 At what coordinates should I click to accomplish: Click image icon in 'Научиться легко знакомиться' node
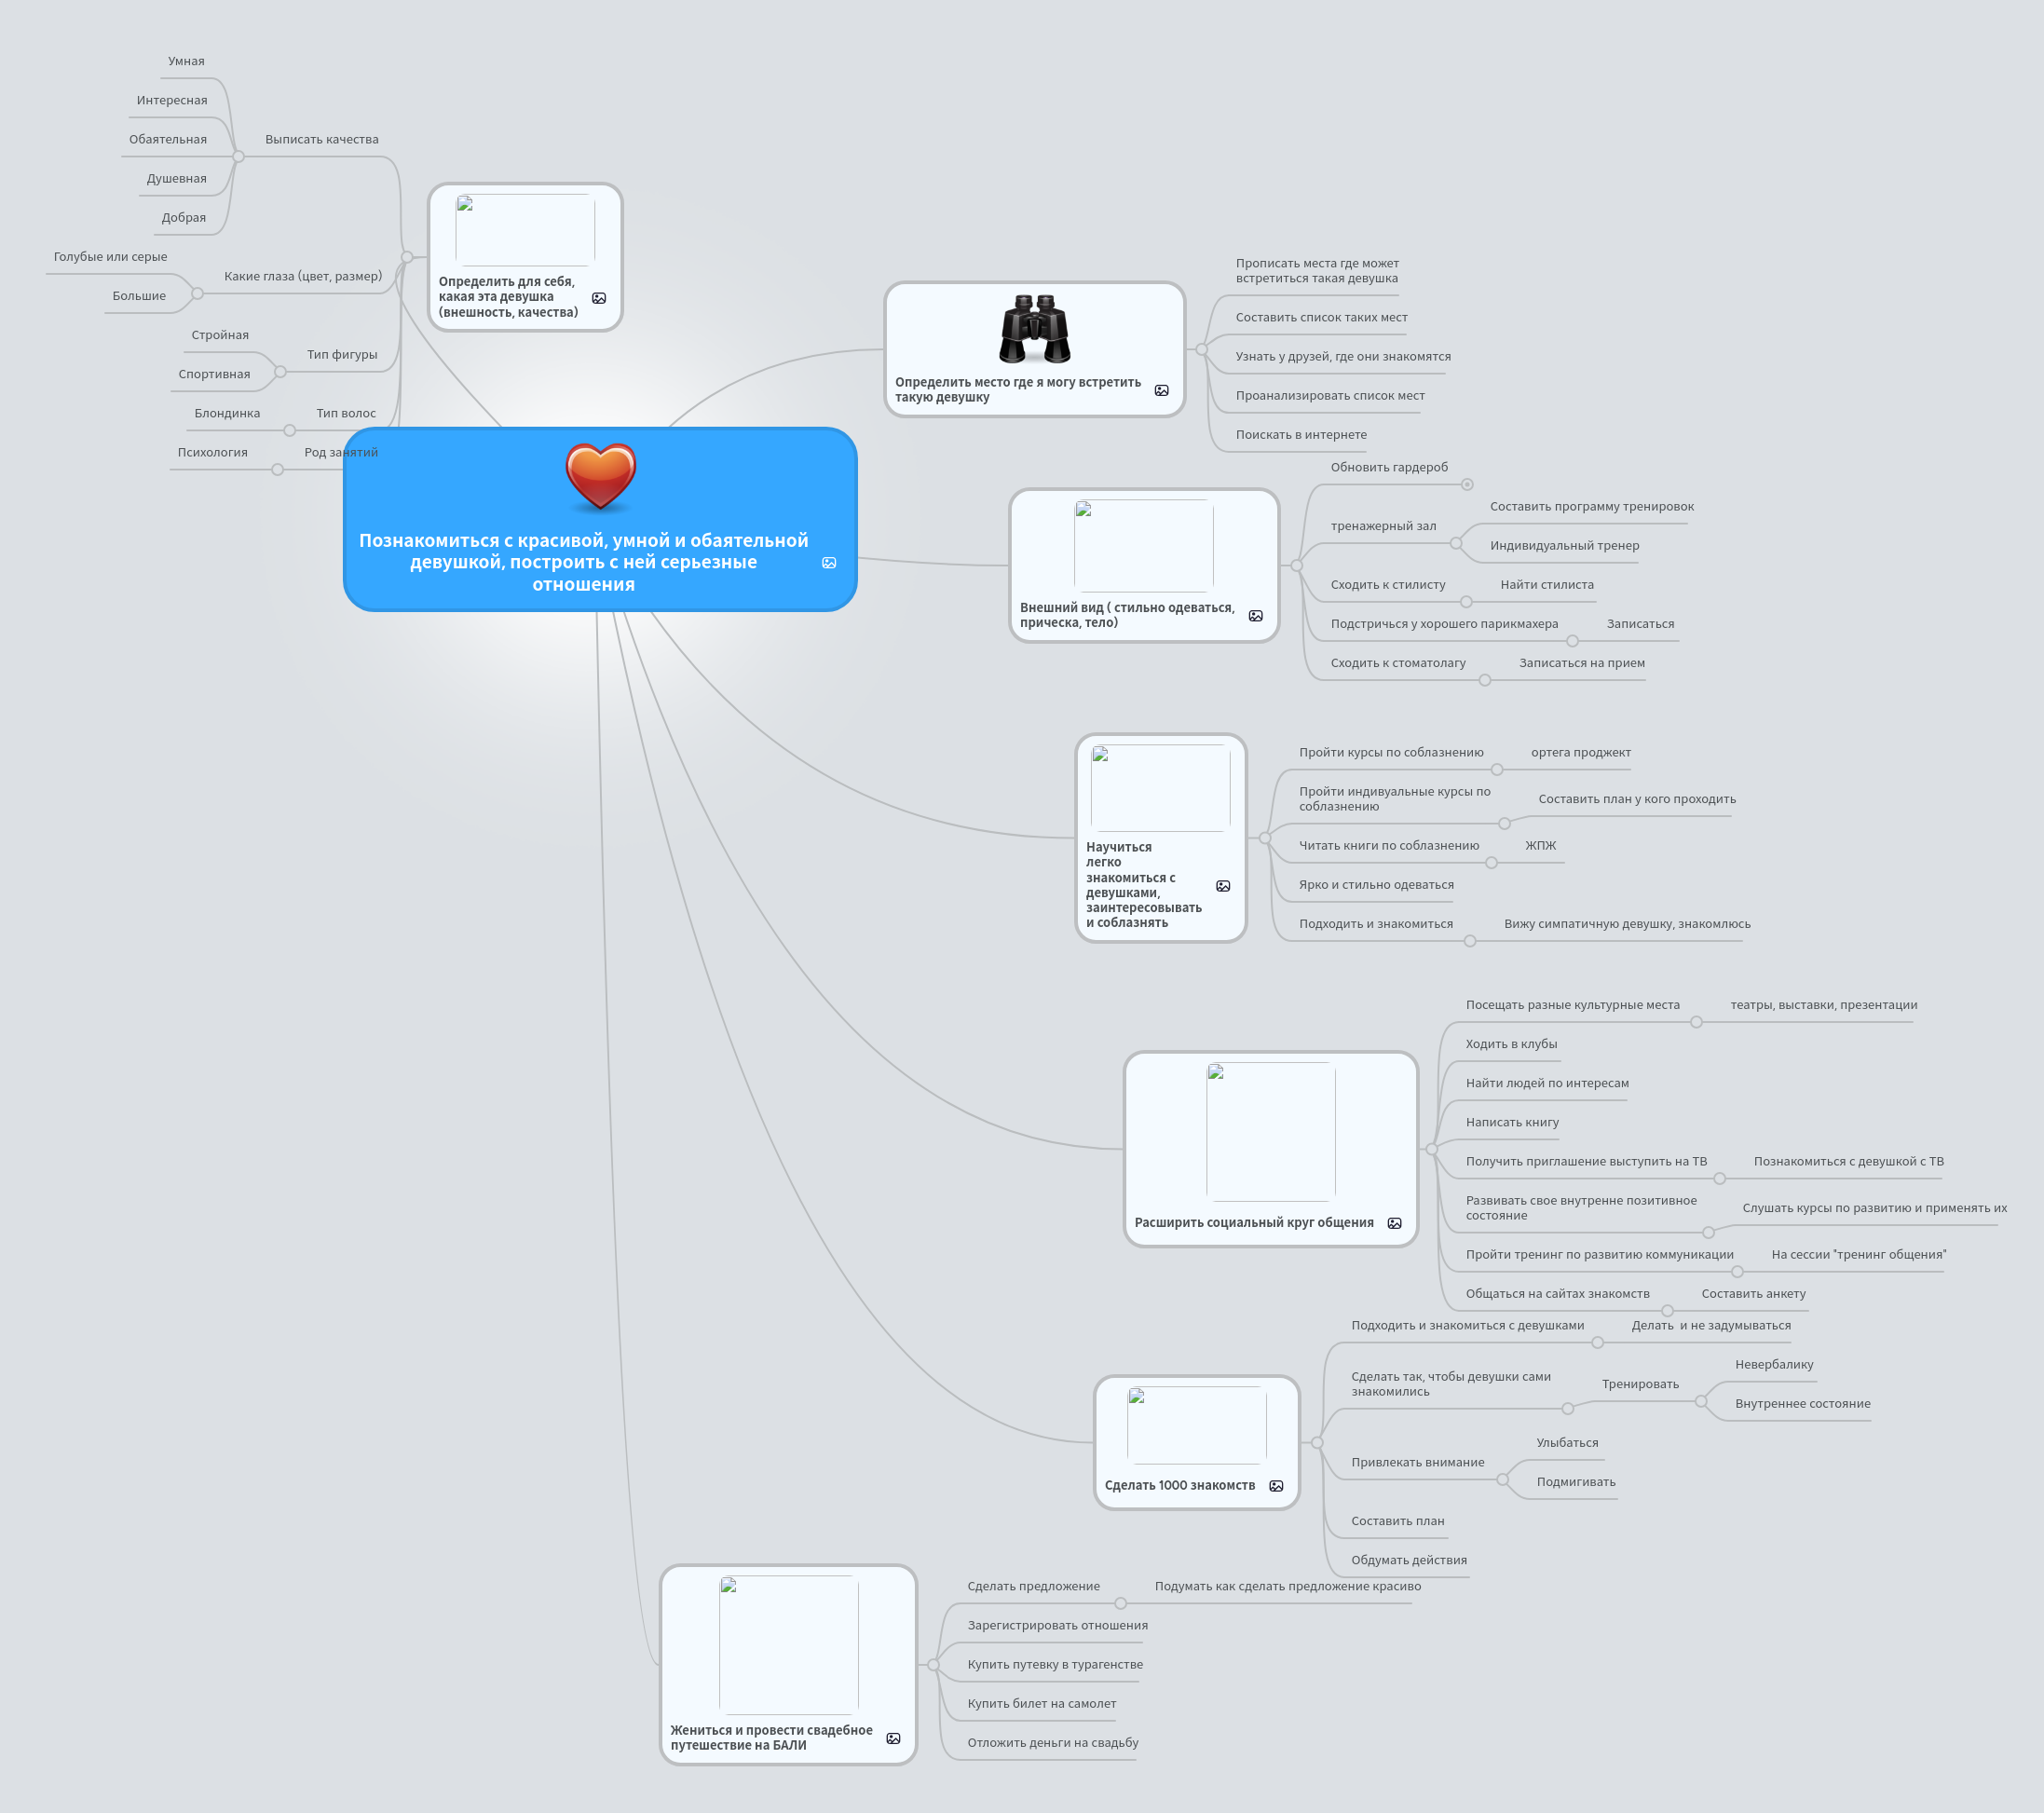(1223, 886)
